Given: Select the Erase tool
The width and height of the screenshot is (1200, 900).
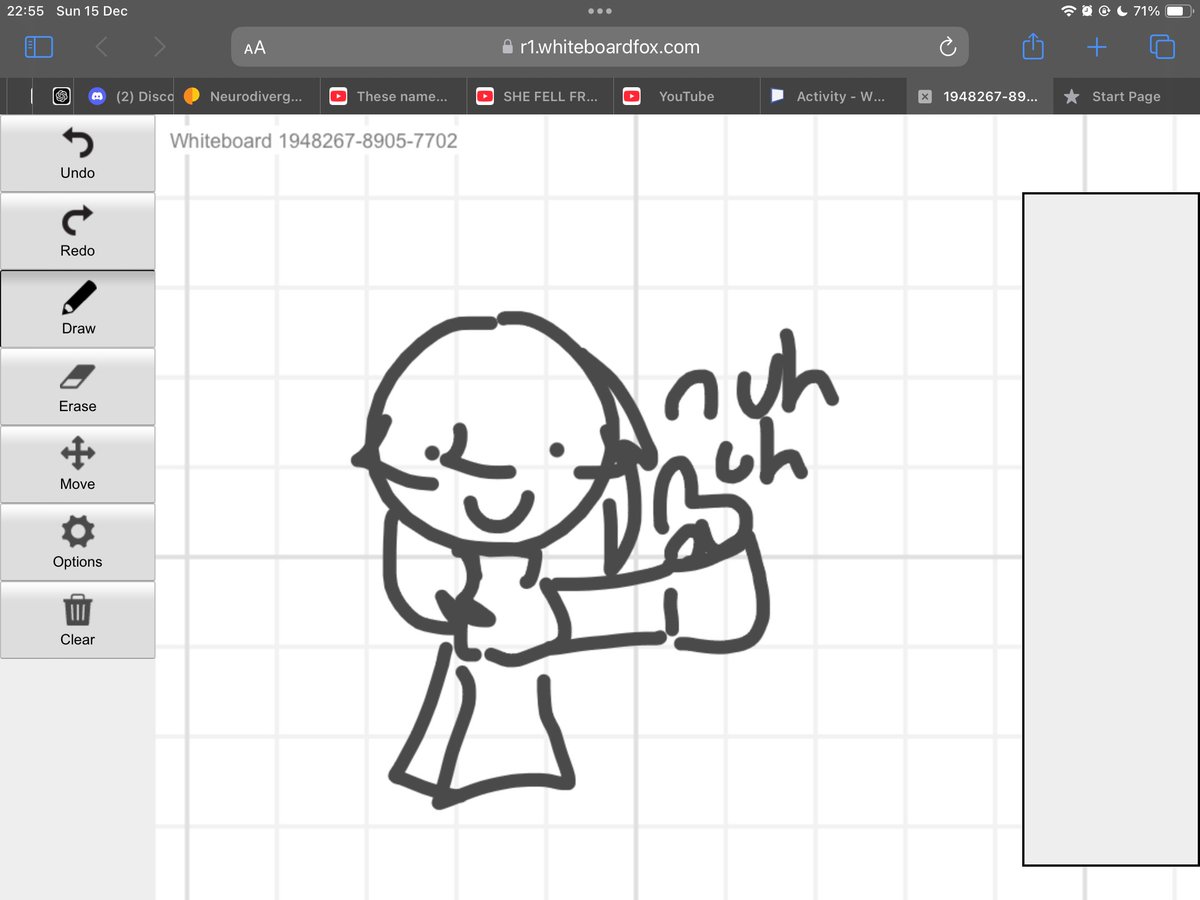Looking at the screenshot, I should tap(77, 387).
